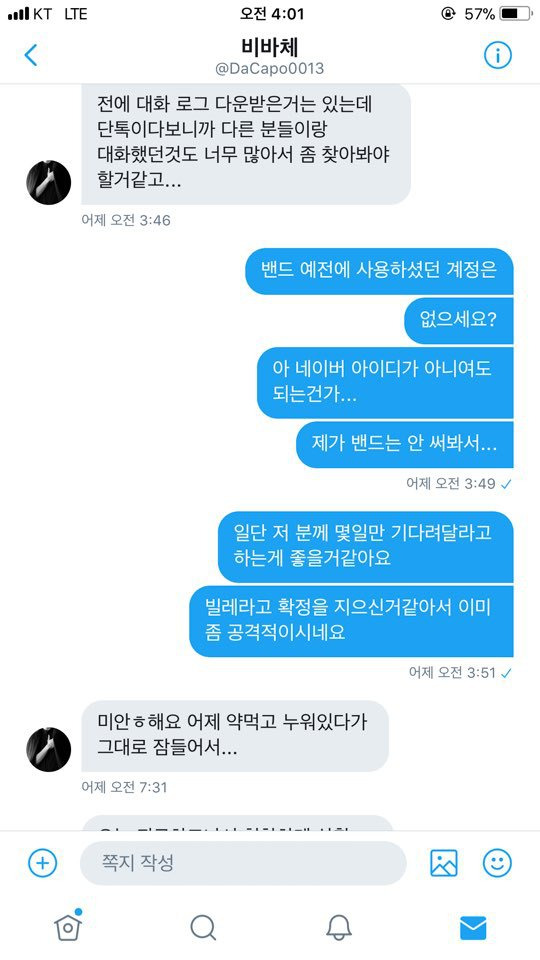Tap the 빌레라고 확정을 message bubble

click(x=351, y=621)
